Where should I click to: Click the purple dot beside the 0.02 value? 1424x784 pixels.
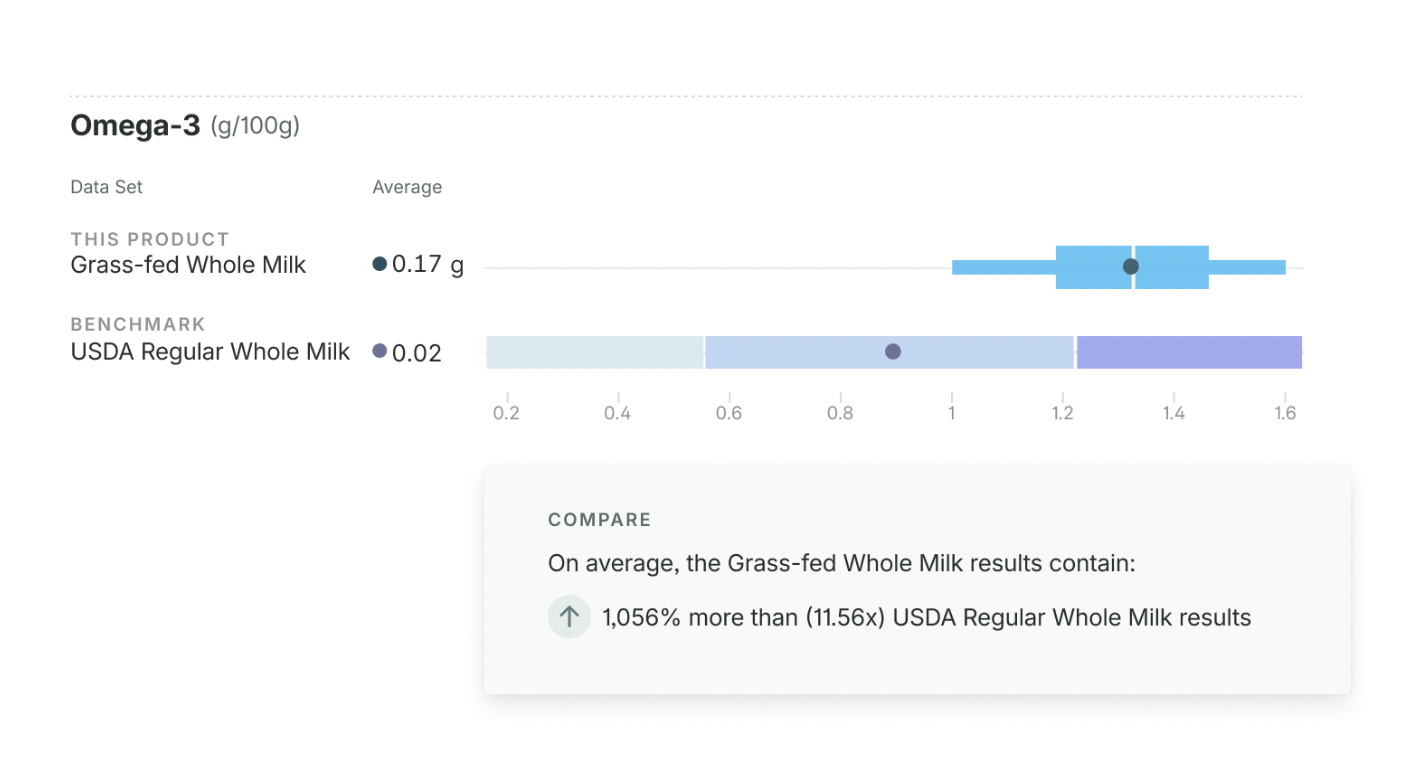[379, 351]
